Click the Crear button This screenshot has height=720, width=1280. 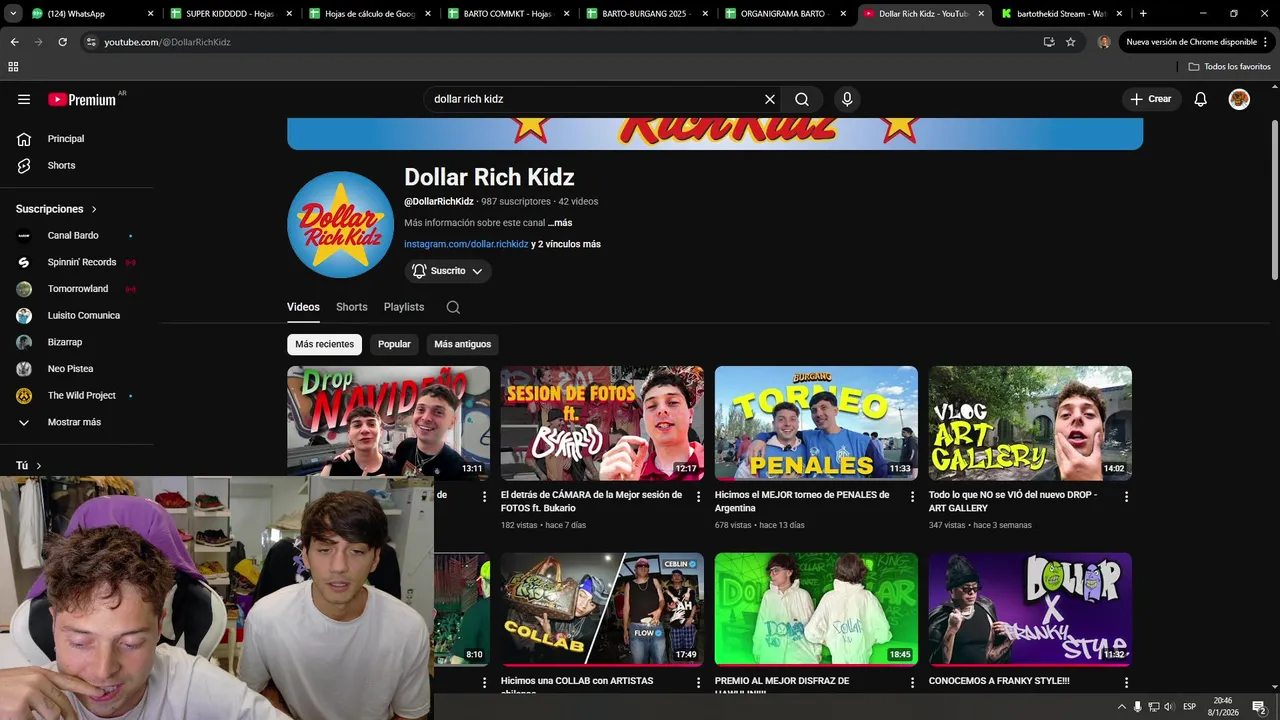(x=1151, y=99)
